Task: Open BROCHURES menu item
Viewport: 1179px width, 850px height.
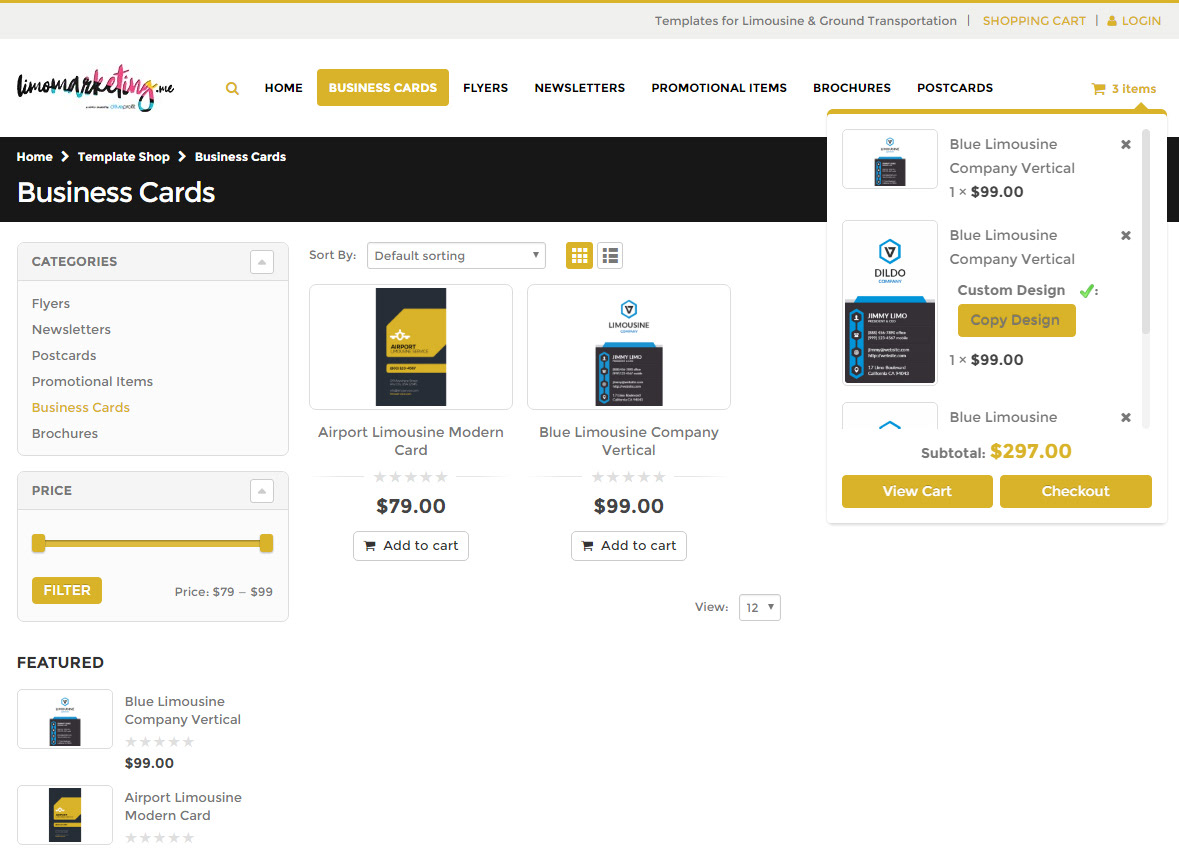Action: [x=852, y=88]
